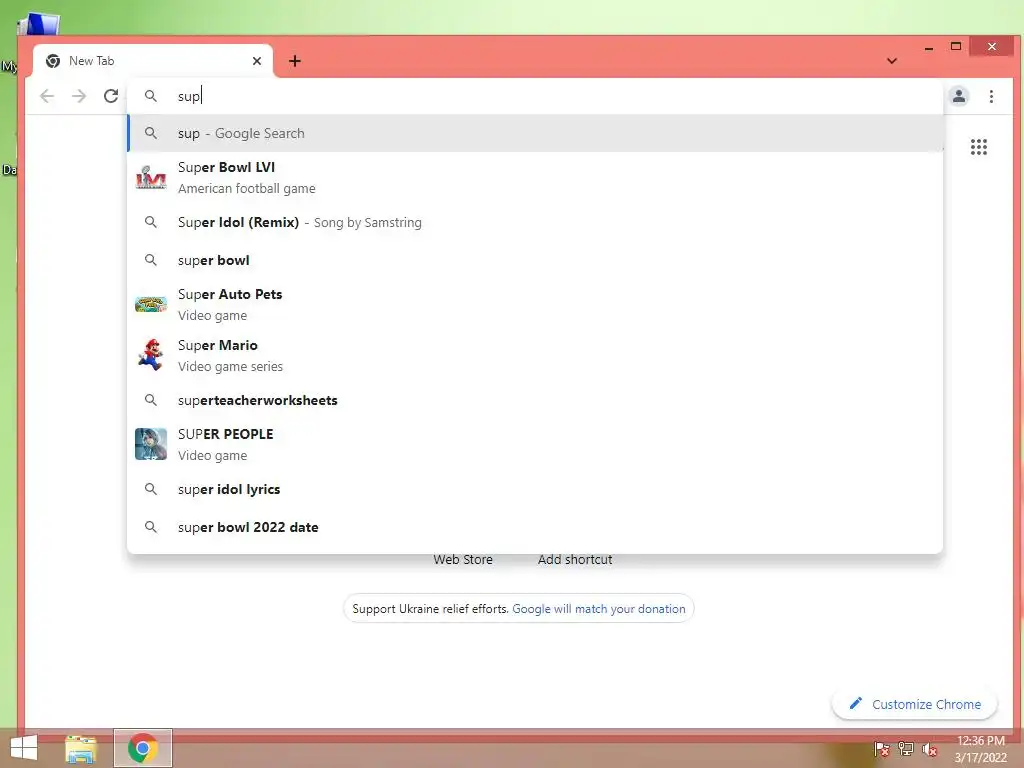Pick Super Idol (Remix) suggestion
The height and width of the screenshot is (768, 1024).
pos(536,223)
